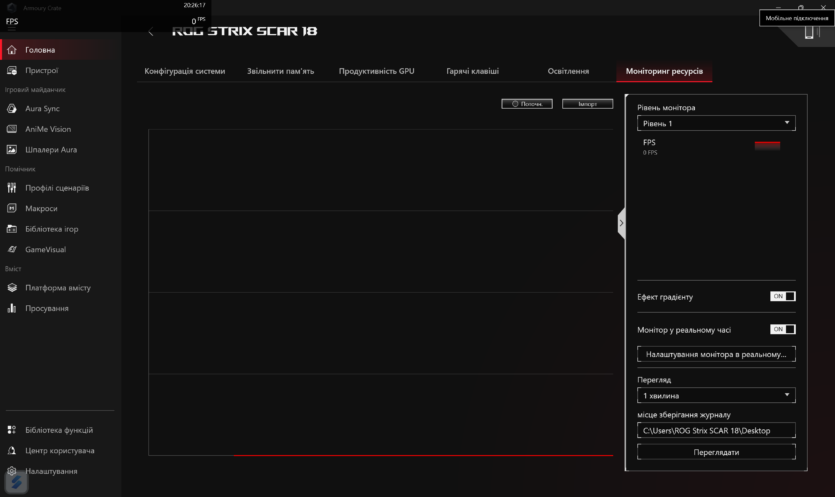This screenshot has height=497, width=835.
Task: Open Головна menu item label
Action: (40, 50)
